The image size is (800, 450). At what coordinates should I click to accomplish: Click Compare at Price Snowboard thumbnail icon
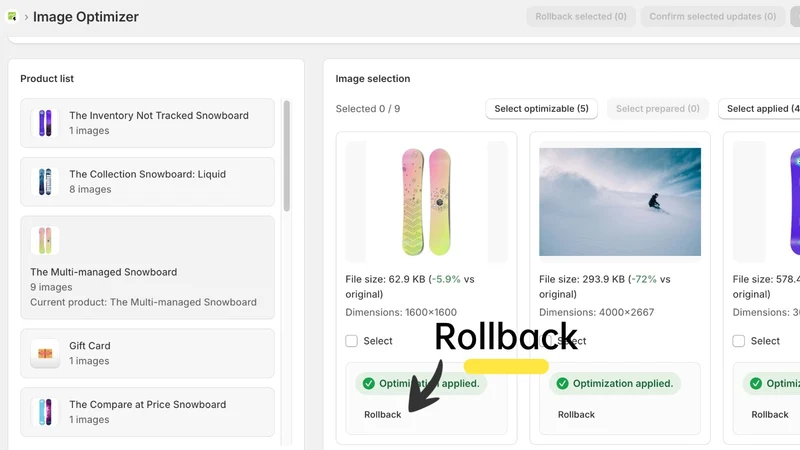pos(45,412)
